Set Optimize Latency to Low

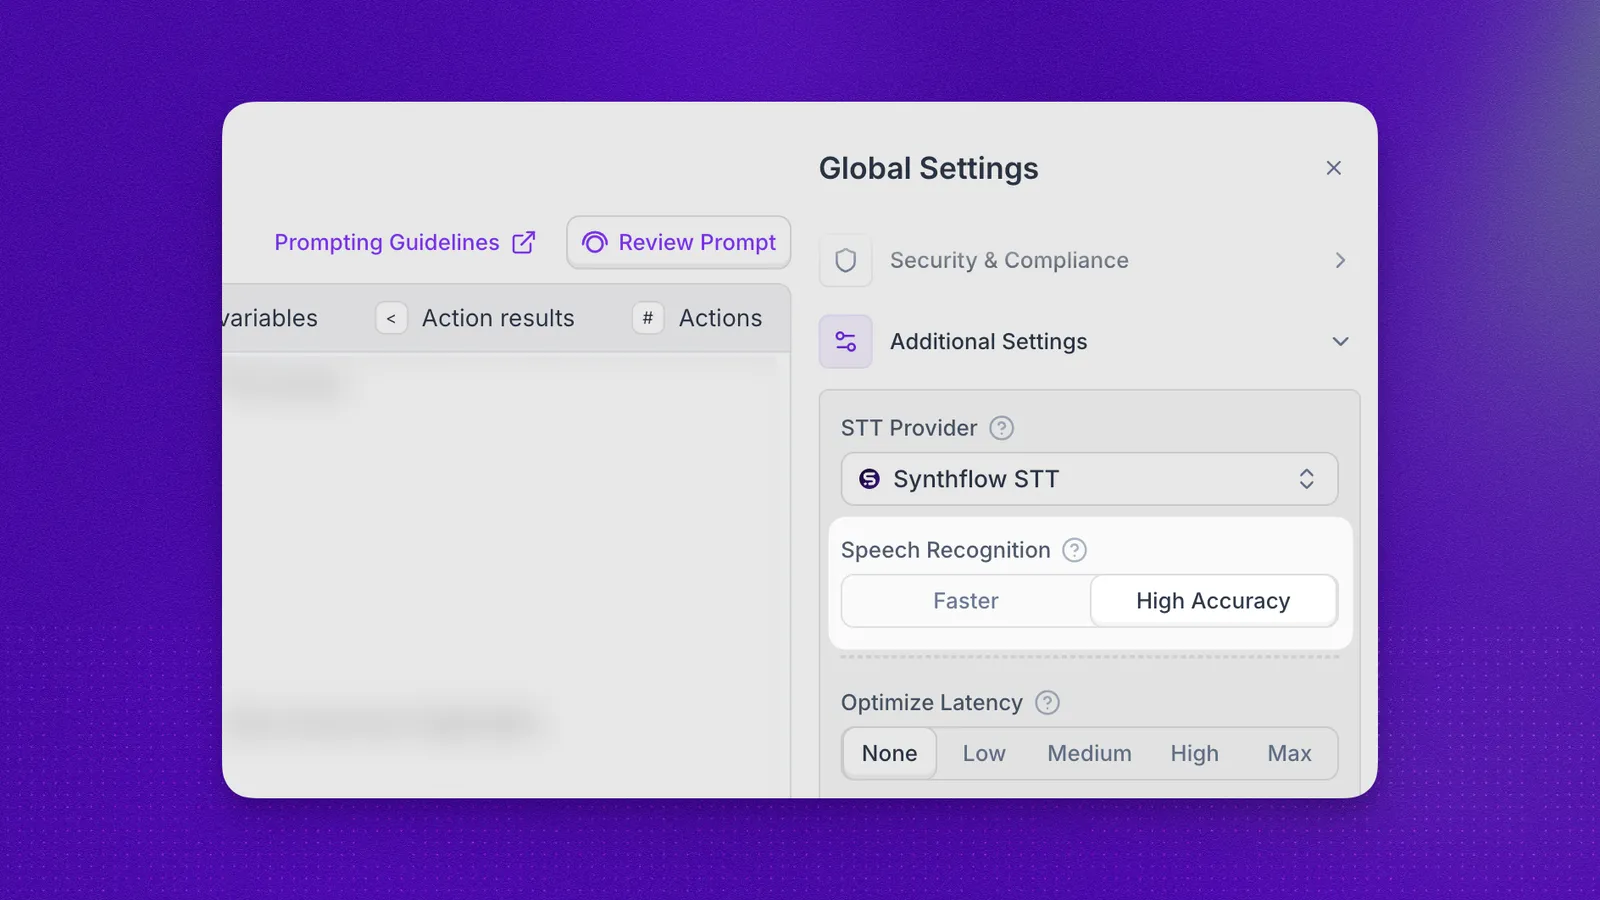click(984, 753)
